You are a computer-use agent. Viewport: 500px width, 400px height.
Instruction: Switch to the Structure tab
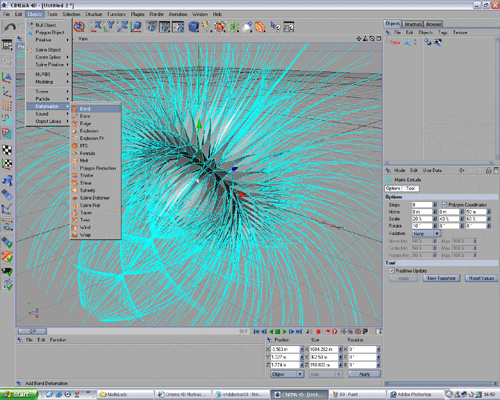pyautogui.click(x=413, y=24)
